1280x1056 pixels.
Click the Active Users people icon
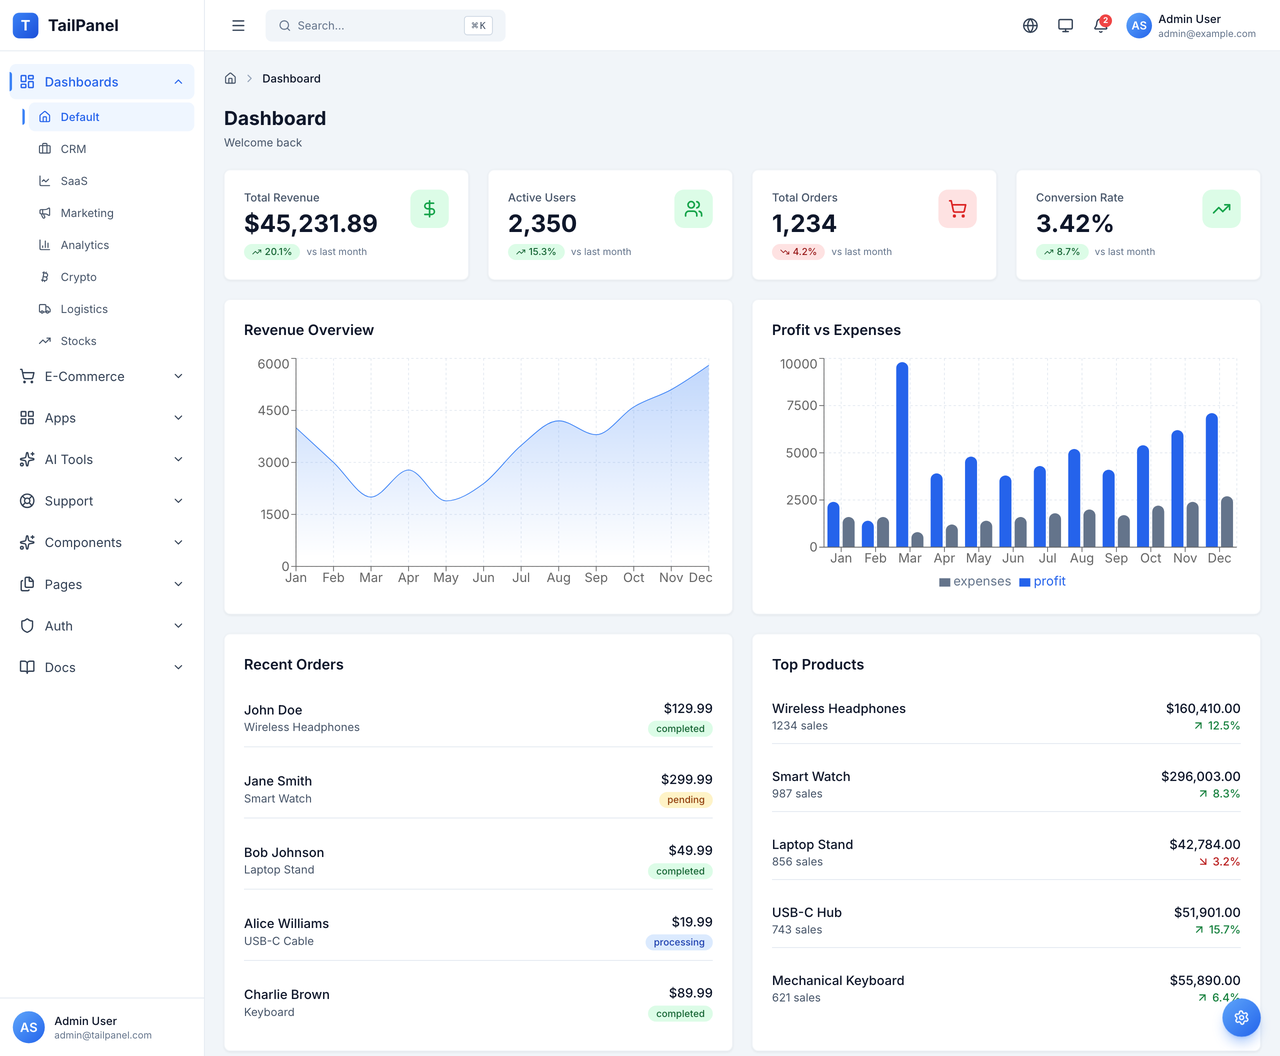[693, 209]
